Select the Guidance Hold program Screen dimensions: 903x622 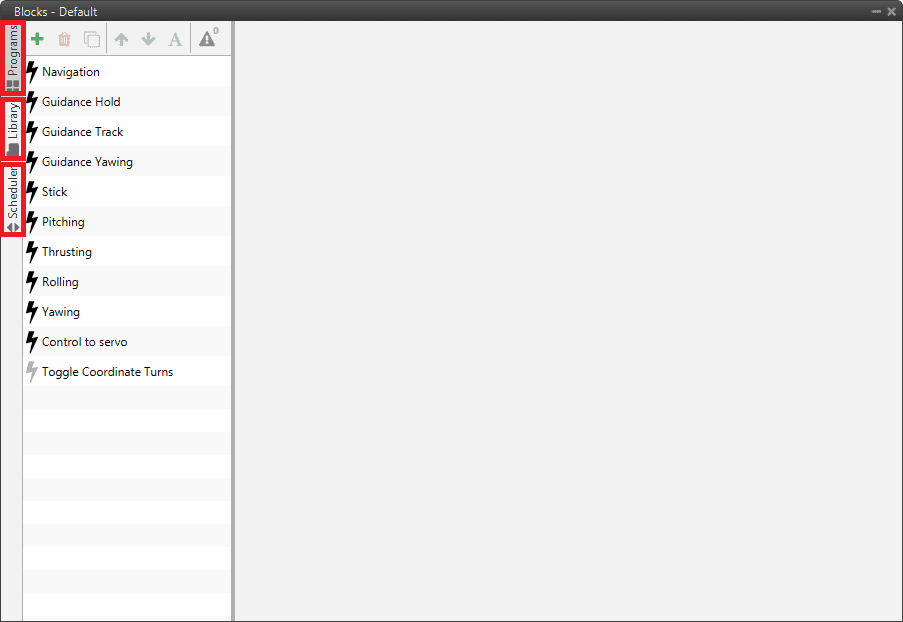[x=127, y=102]
